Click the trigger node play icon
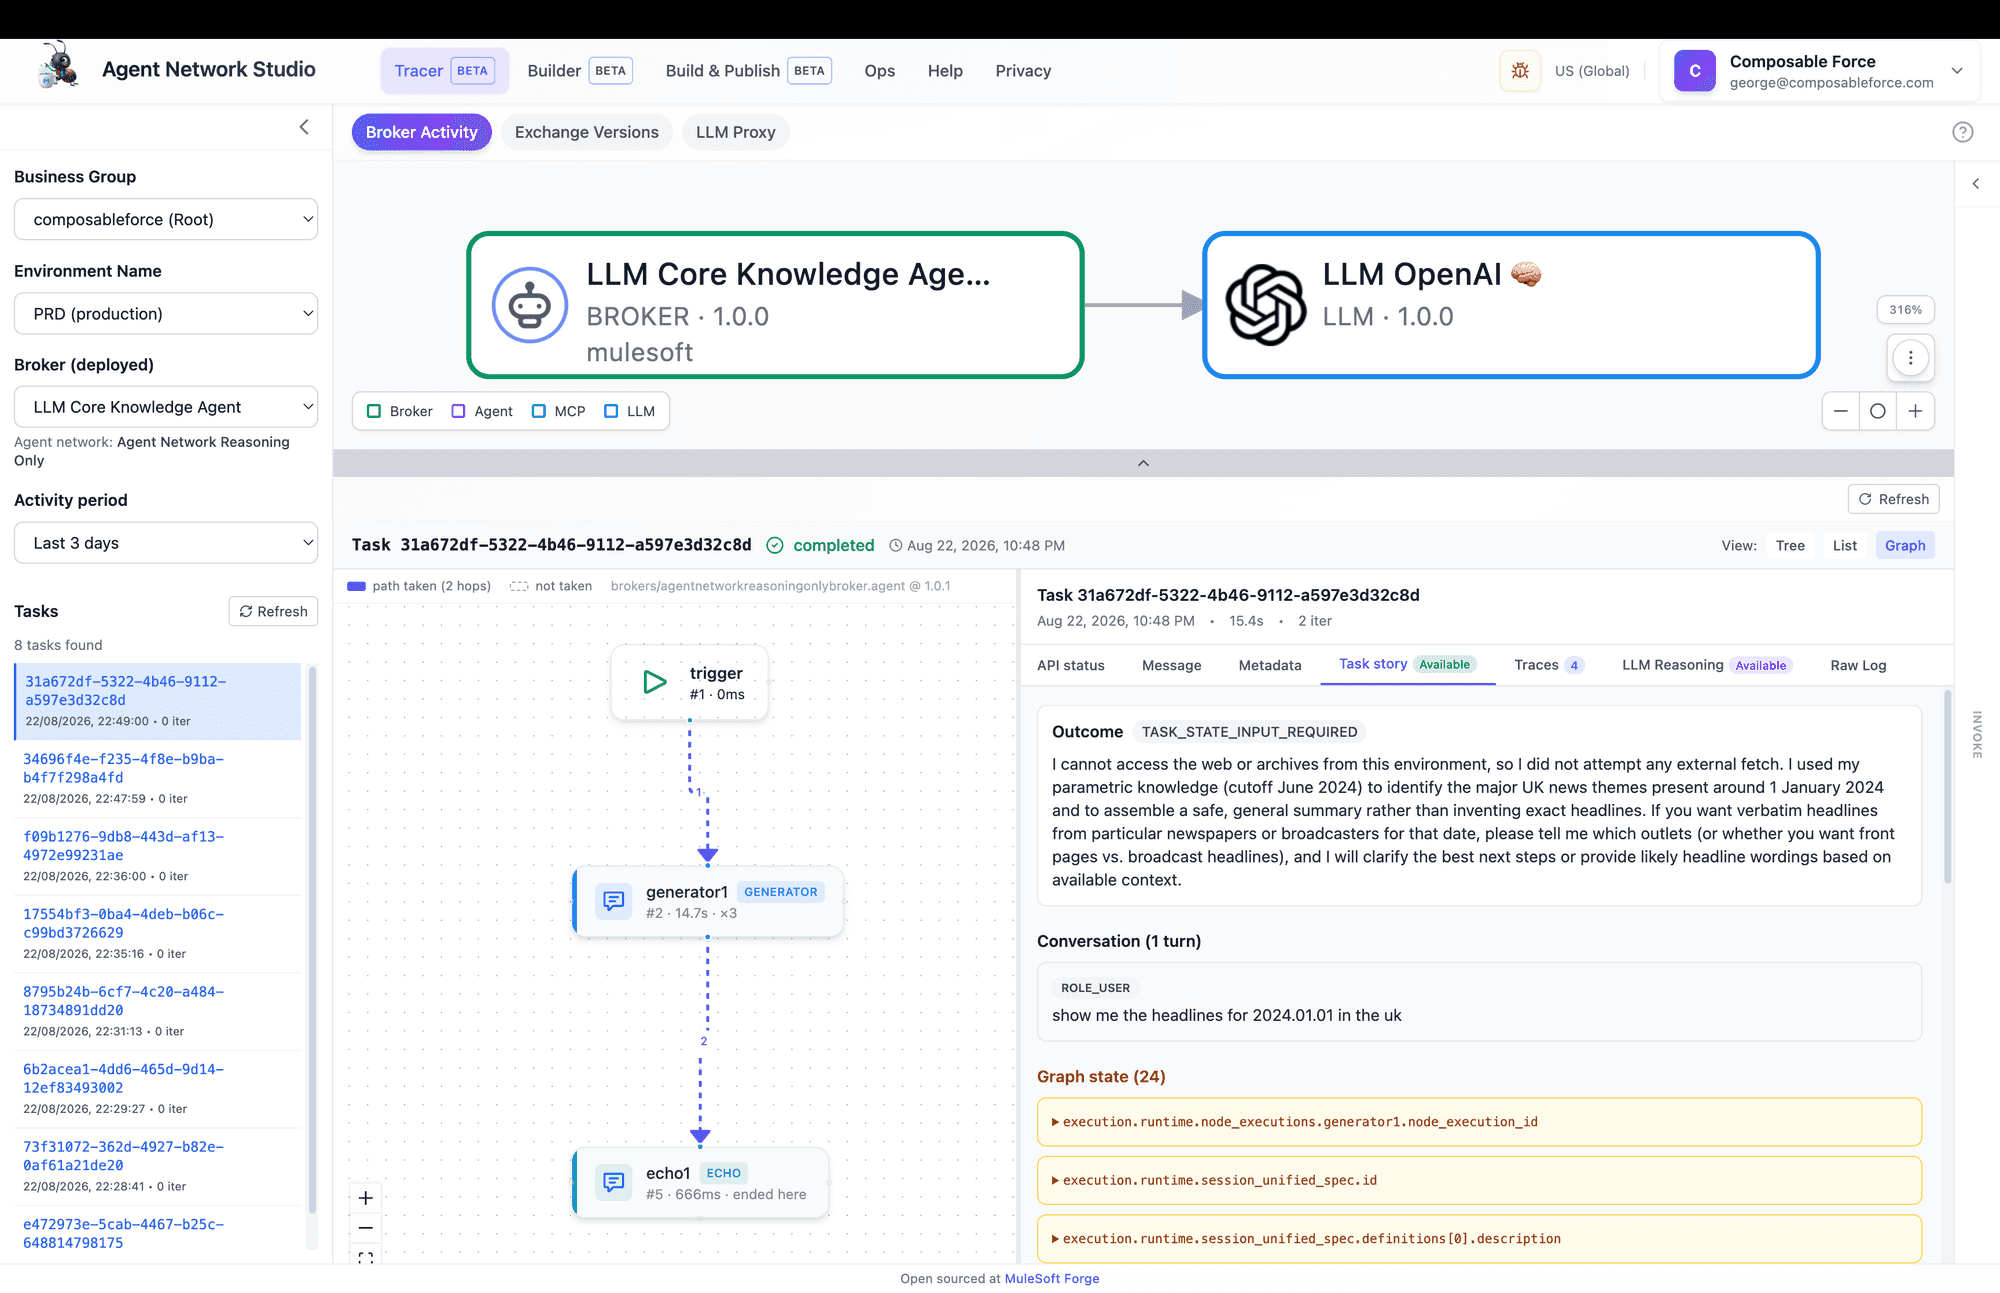 click(655, 683)
